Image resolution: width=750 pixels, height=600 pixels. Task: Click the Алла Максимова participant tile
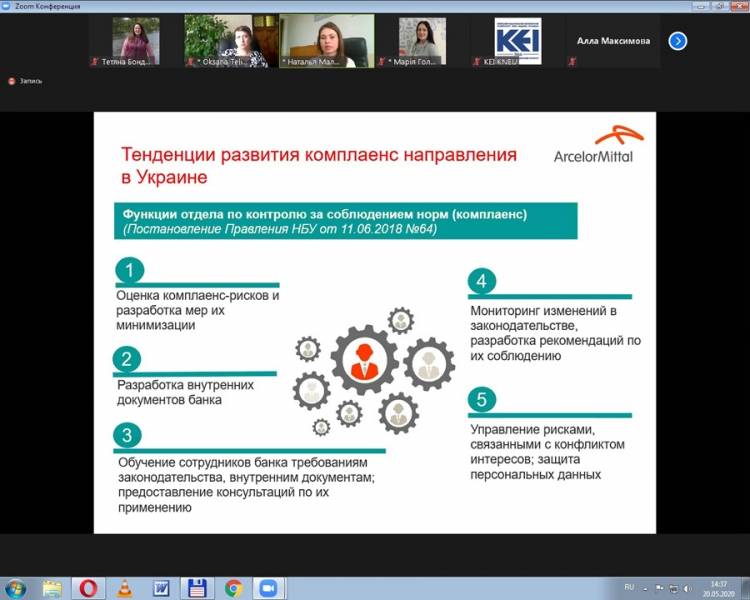coord(612,41)
